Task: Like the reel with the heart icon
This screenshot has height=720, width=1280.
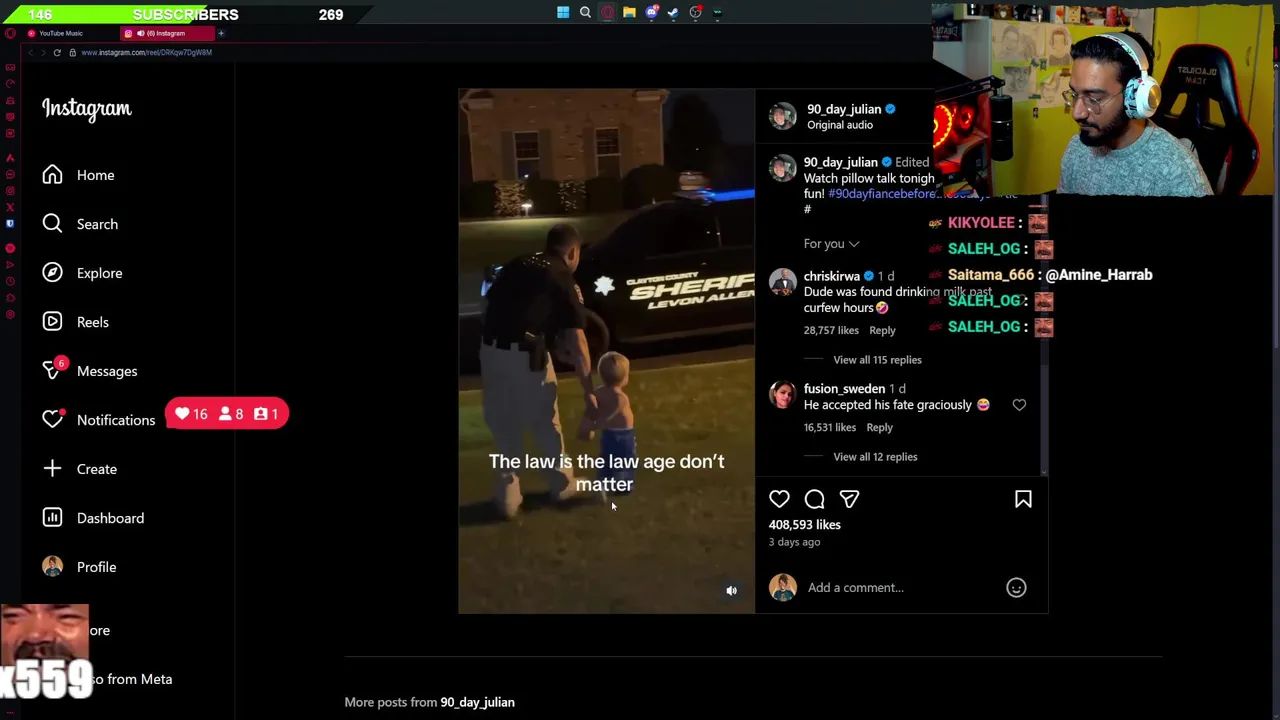Action: (x=779, y=499)
